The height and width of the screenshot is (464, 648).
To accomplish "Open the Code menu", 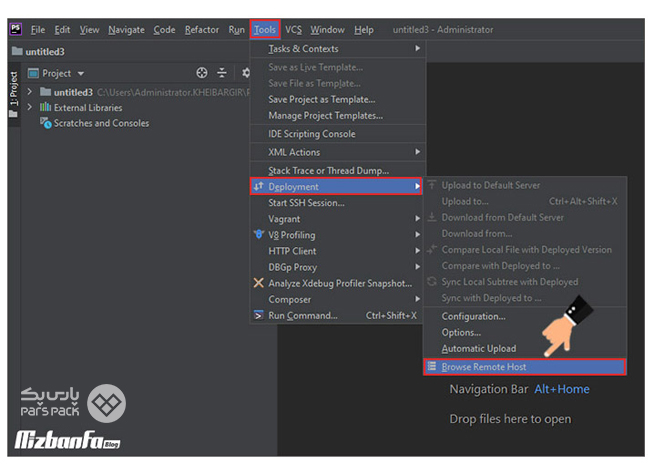I will pos(164,30).
